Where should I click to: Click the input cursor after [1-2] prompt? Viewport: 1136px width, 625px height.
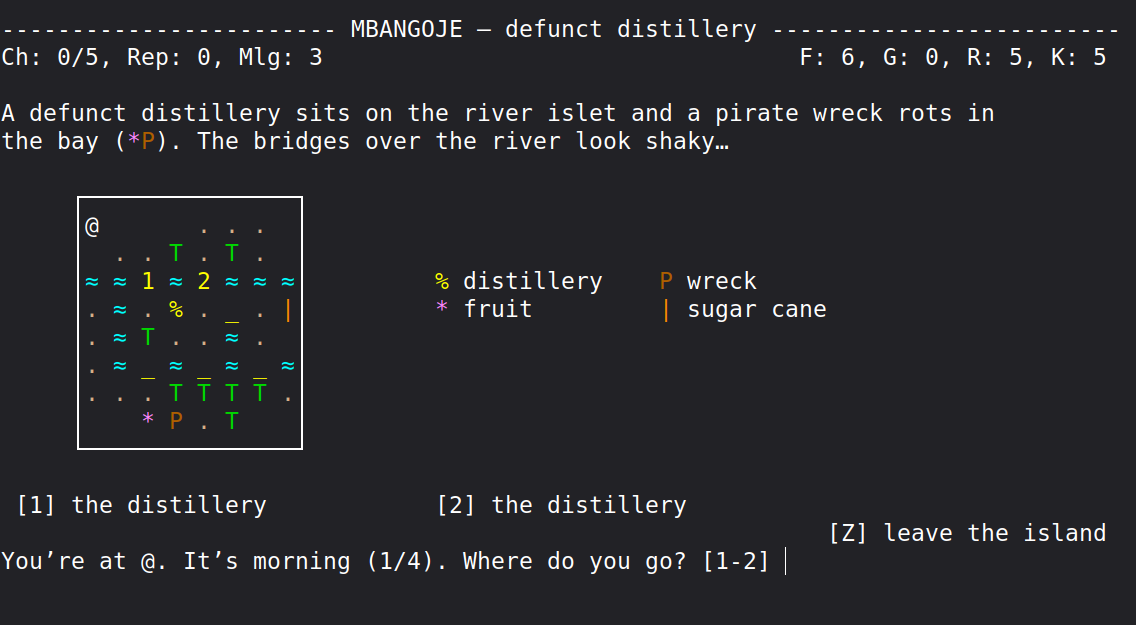[786, 561]
